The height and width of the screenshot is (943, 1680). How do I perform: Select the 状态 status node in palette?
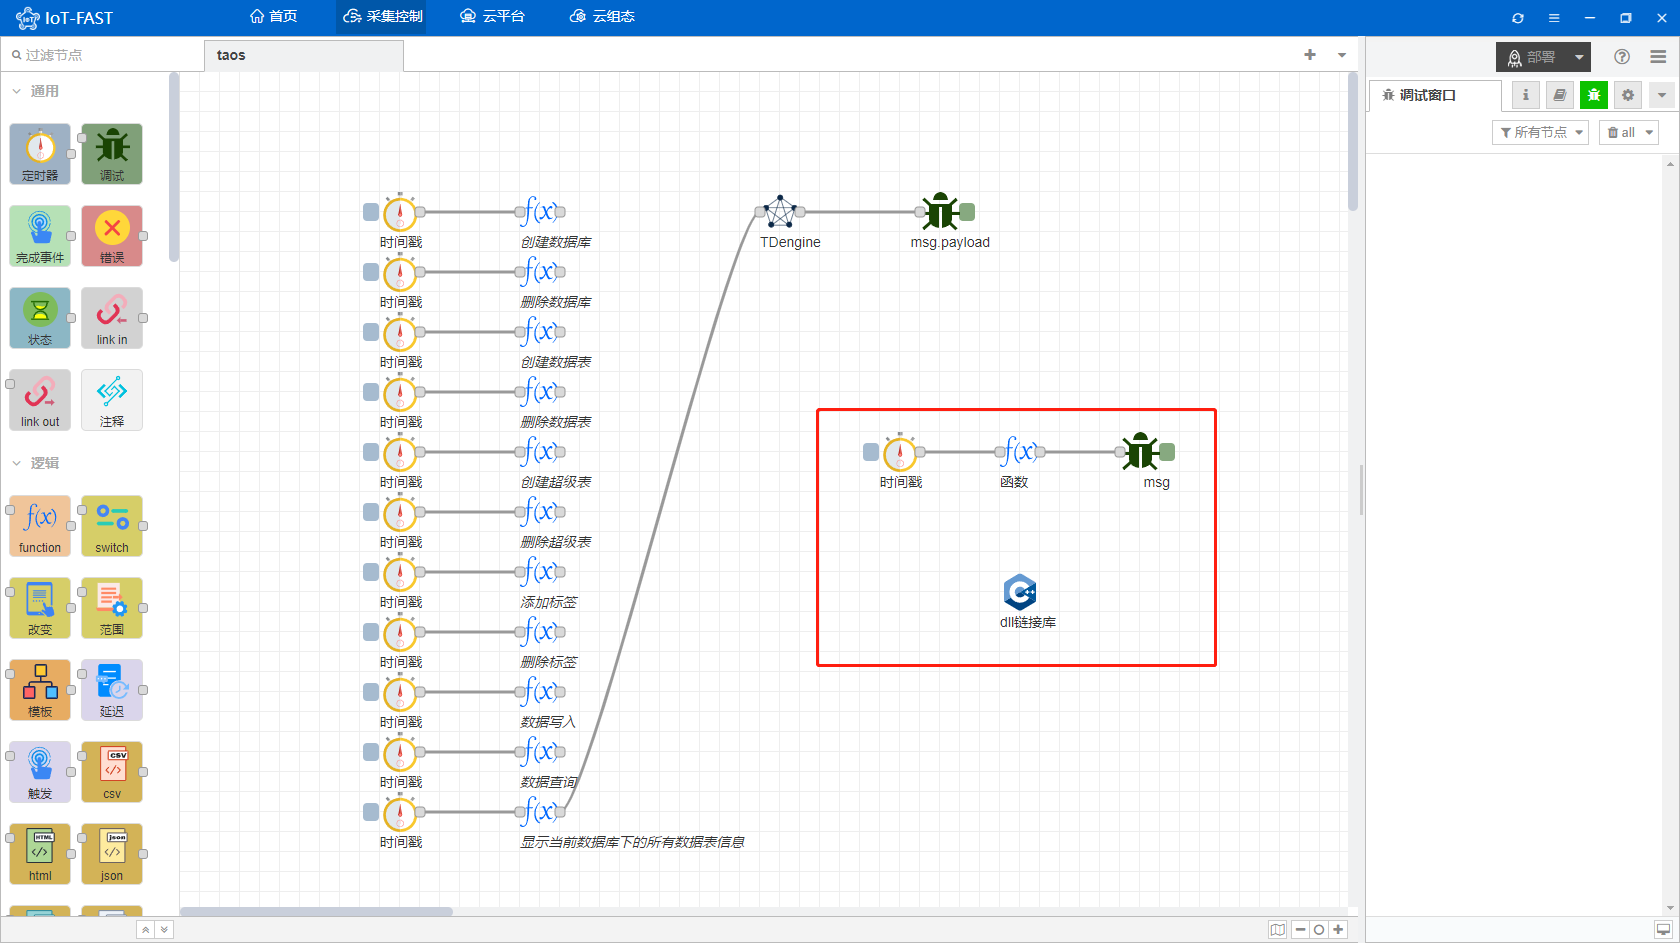click(40, 318)
